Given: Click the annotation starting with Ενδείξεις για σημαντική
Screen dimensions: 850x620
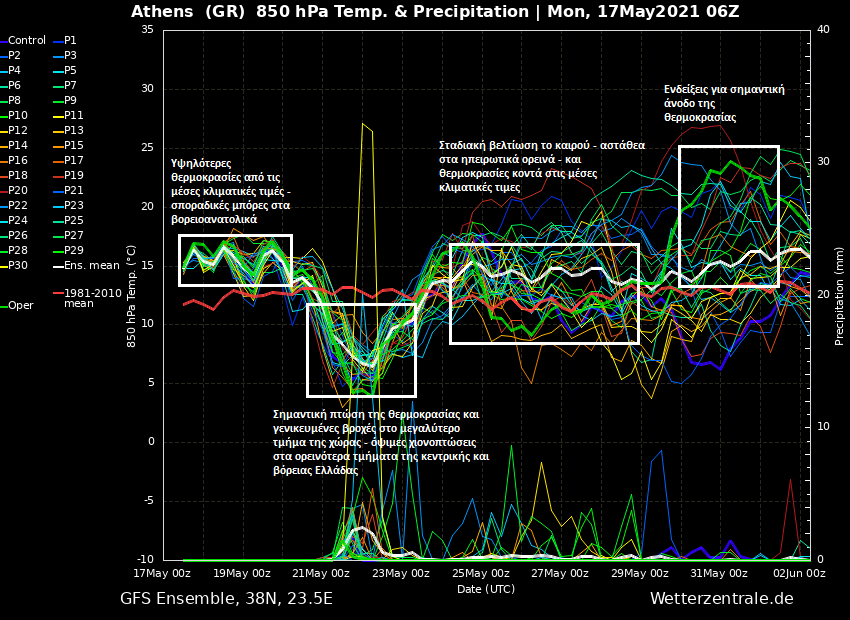Looking at the screenshot, I should [x=723, y=103].
